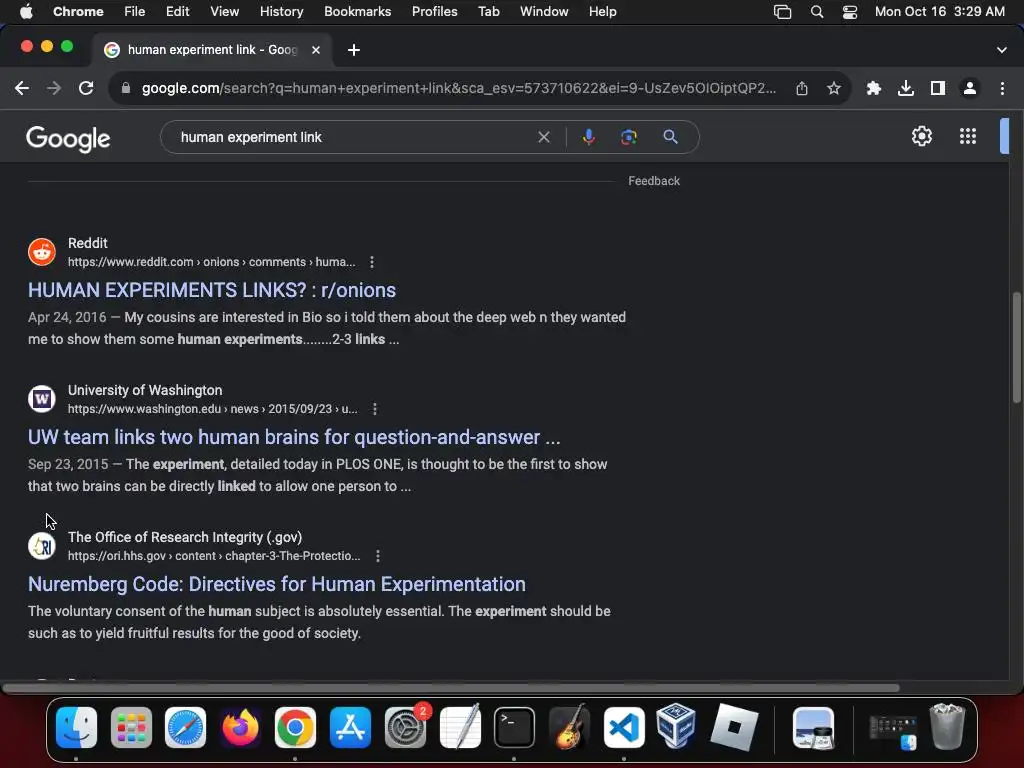Image resolution: width=1024 pixels, height=768 pixels.
Task: Click 'The Office of Research Integrity (.gov)' name
Action: point(185,537)
